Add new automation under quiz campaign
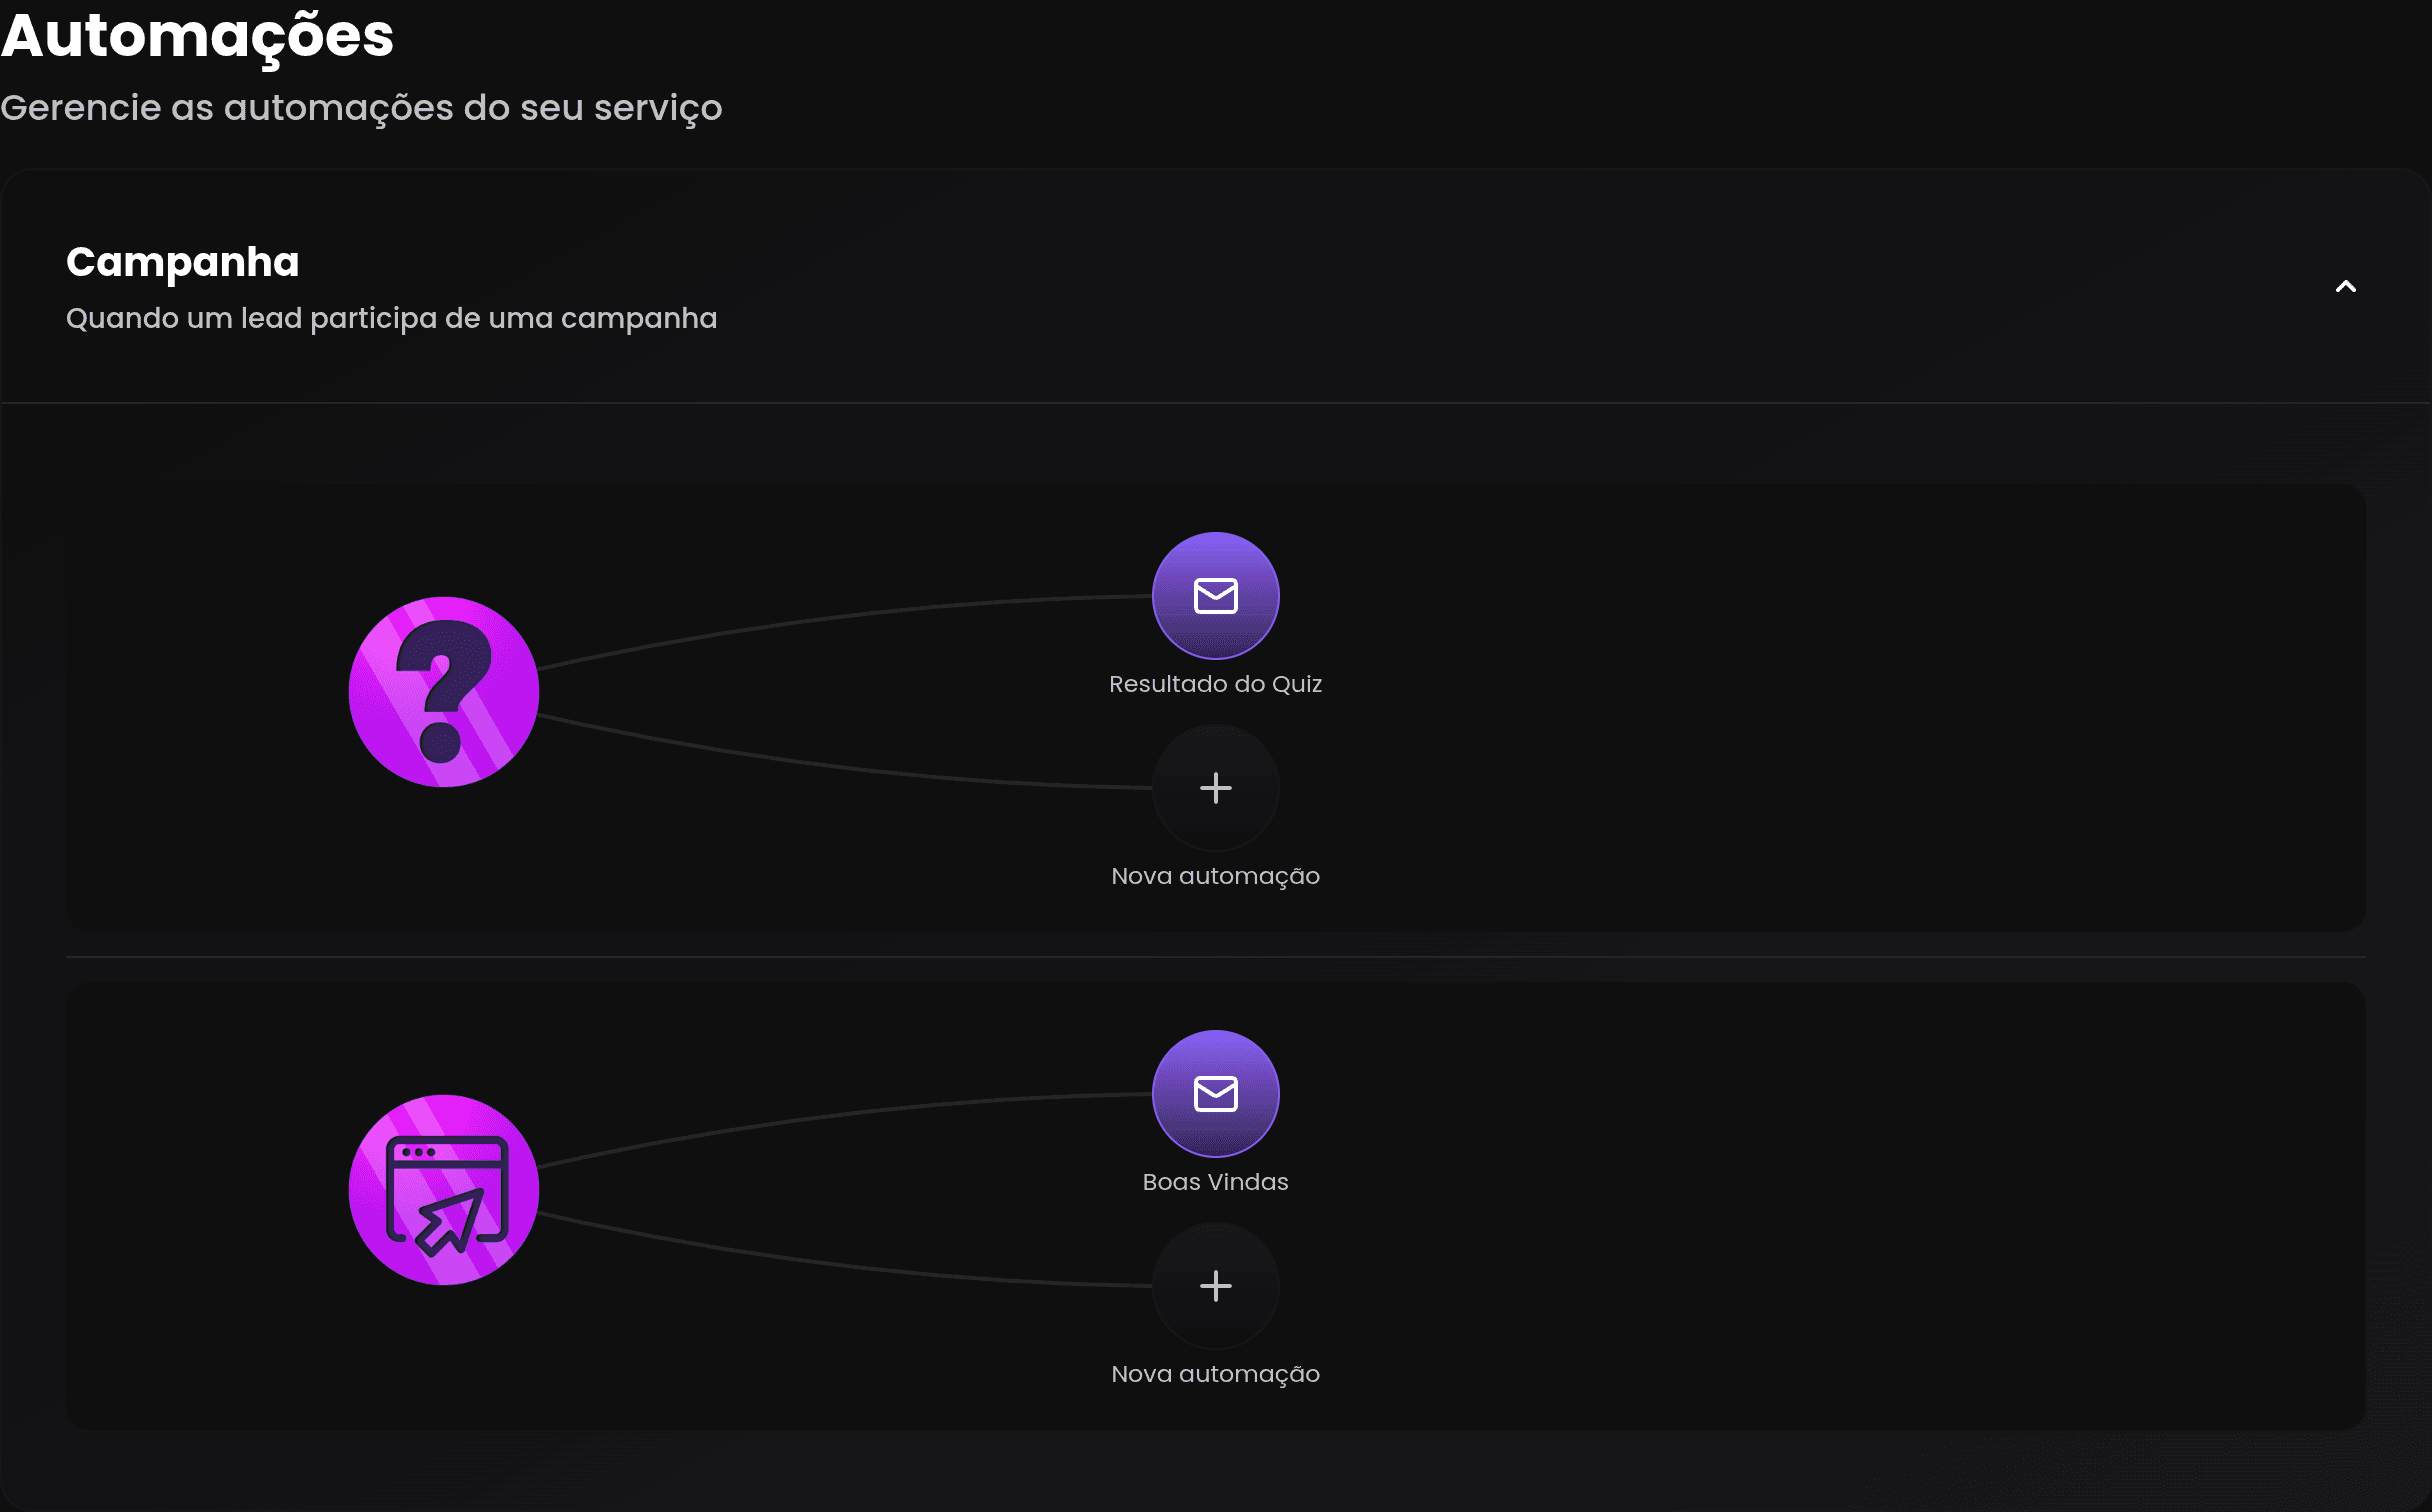 [1215, 788]
